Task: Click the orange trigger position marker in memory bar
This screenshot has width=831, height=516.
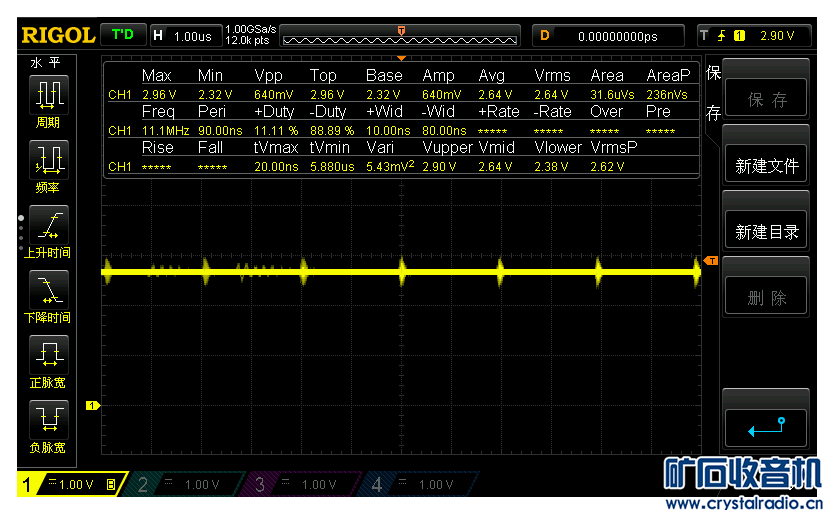Action: click(x=401, y=31)
